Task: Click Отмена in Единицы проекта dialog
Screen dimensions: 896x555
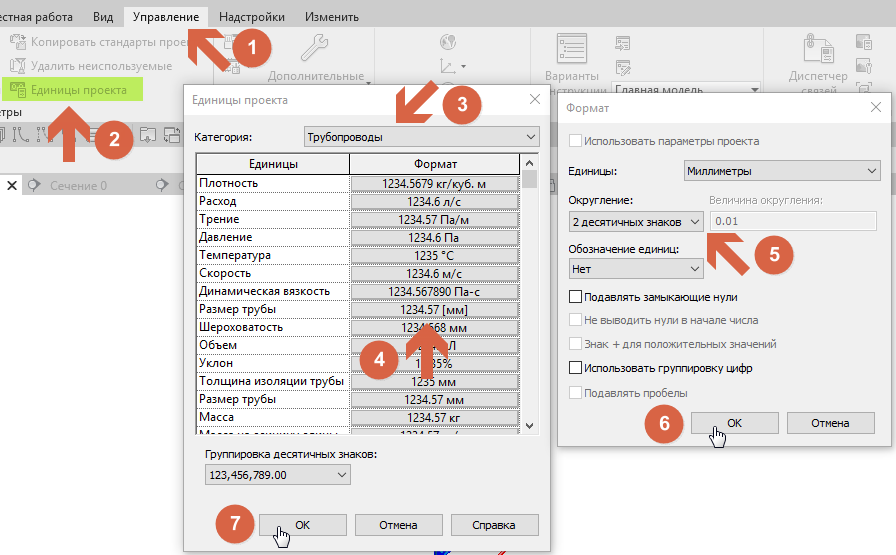Action: point(398,525)
